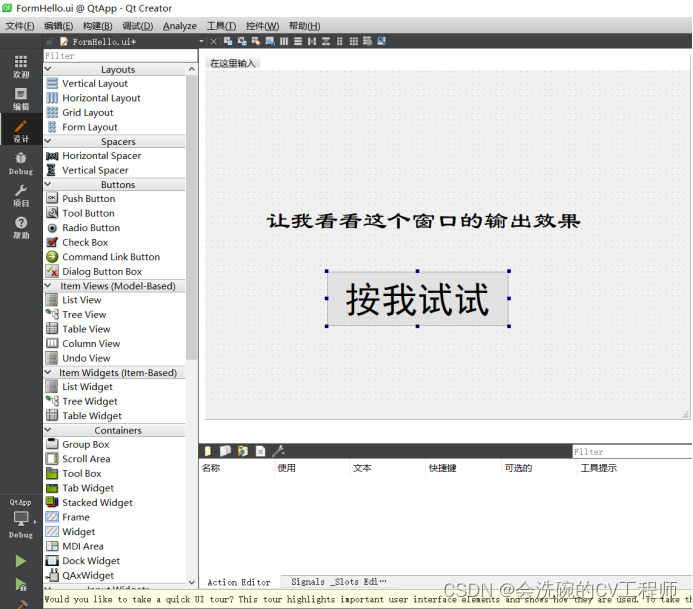Apply Lay Out Horizontally from toolbar
Image resolution: width=693 pixels, height=609 pixels.
pos(284,41)
